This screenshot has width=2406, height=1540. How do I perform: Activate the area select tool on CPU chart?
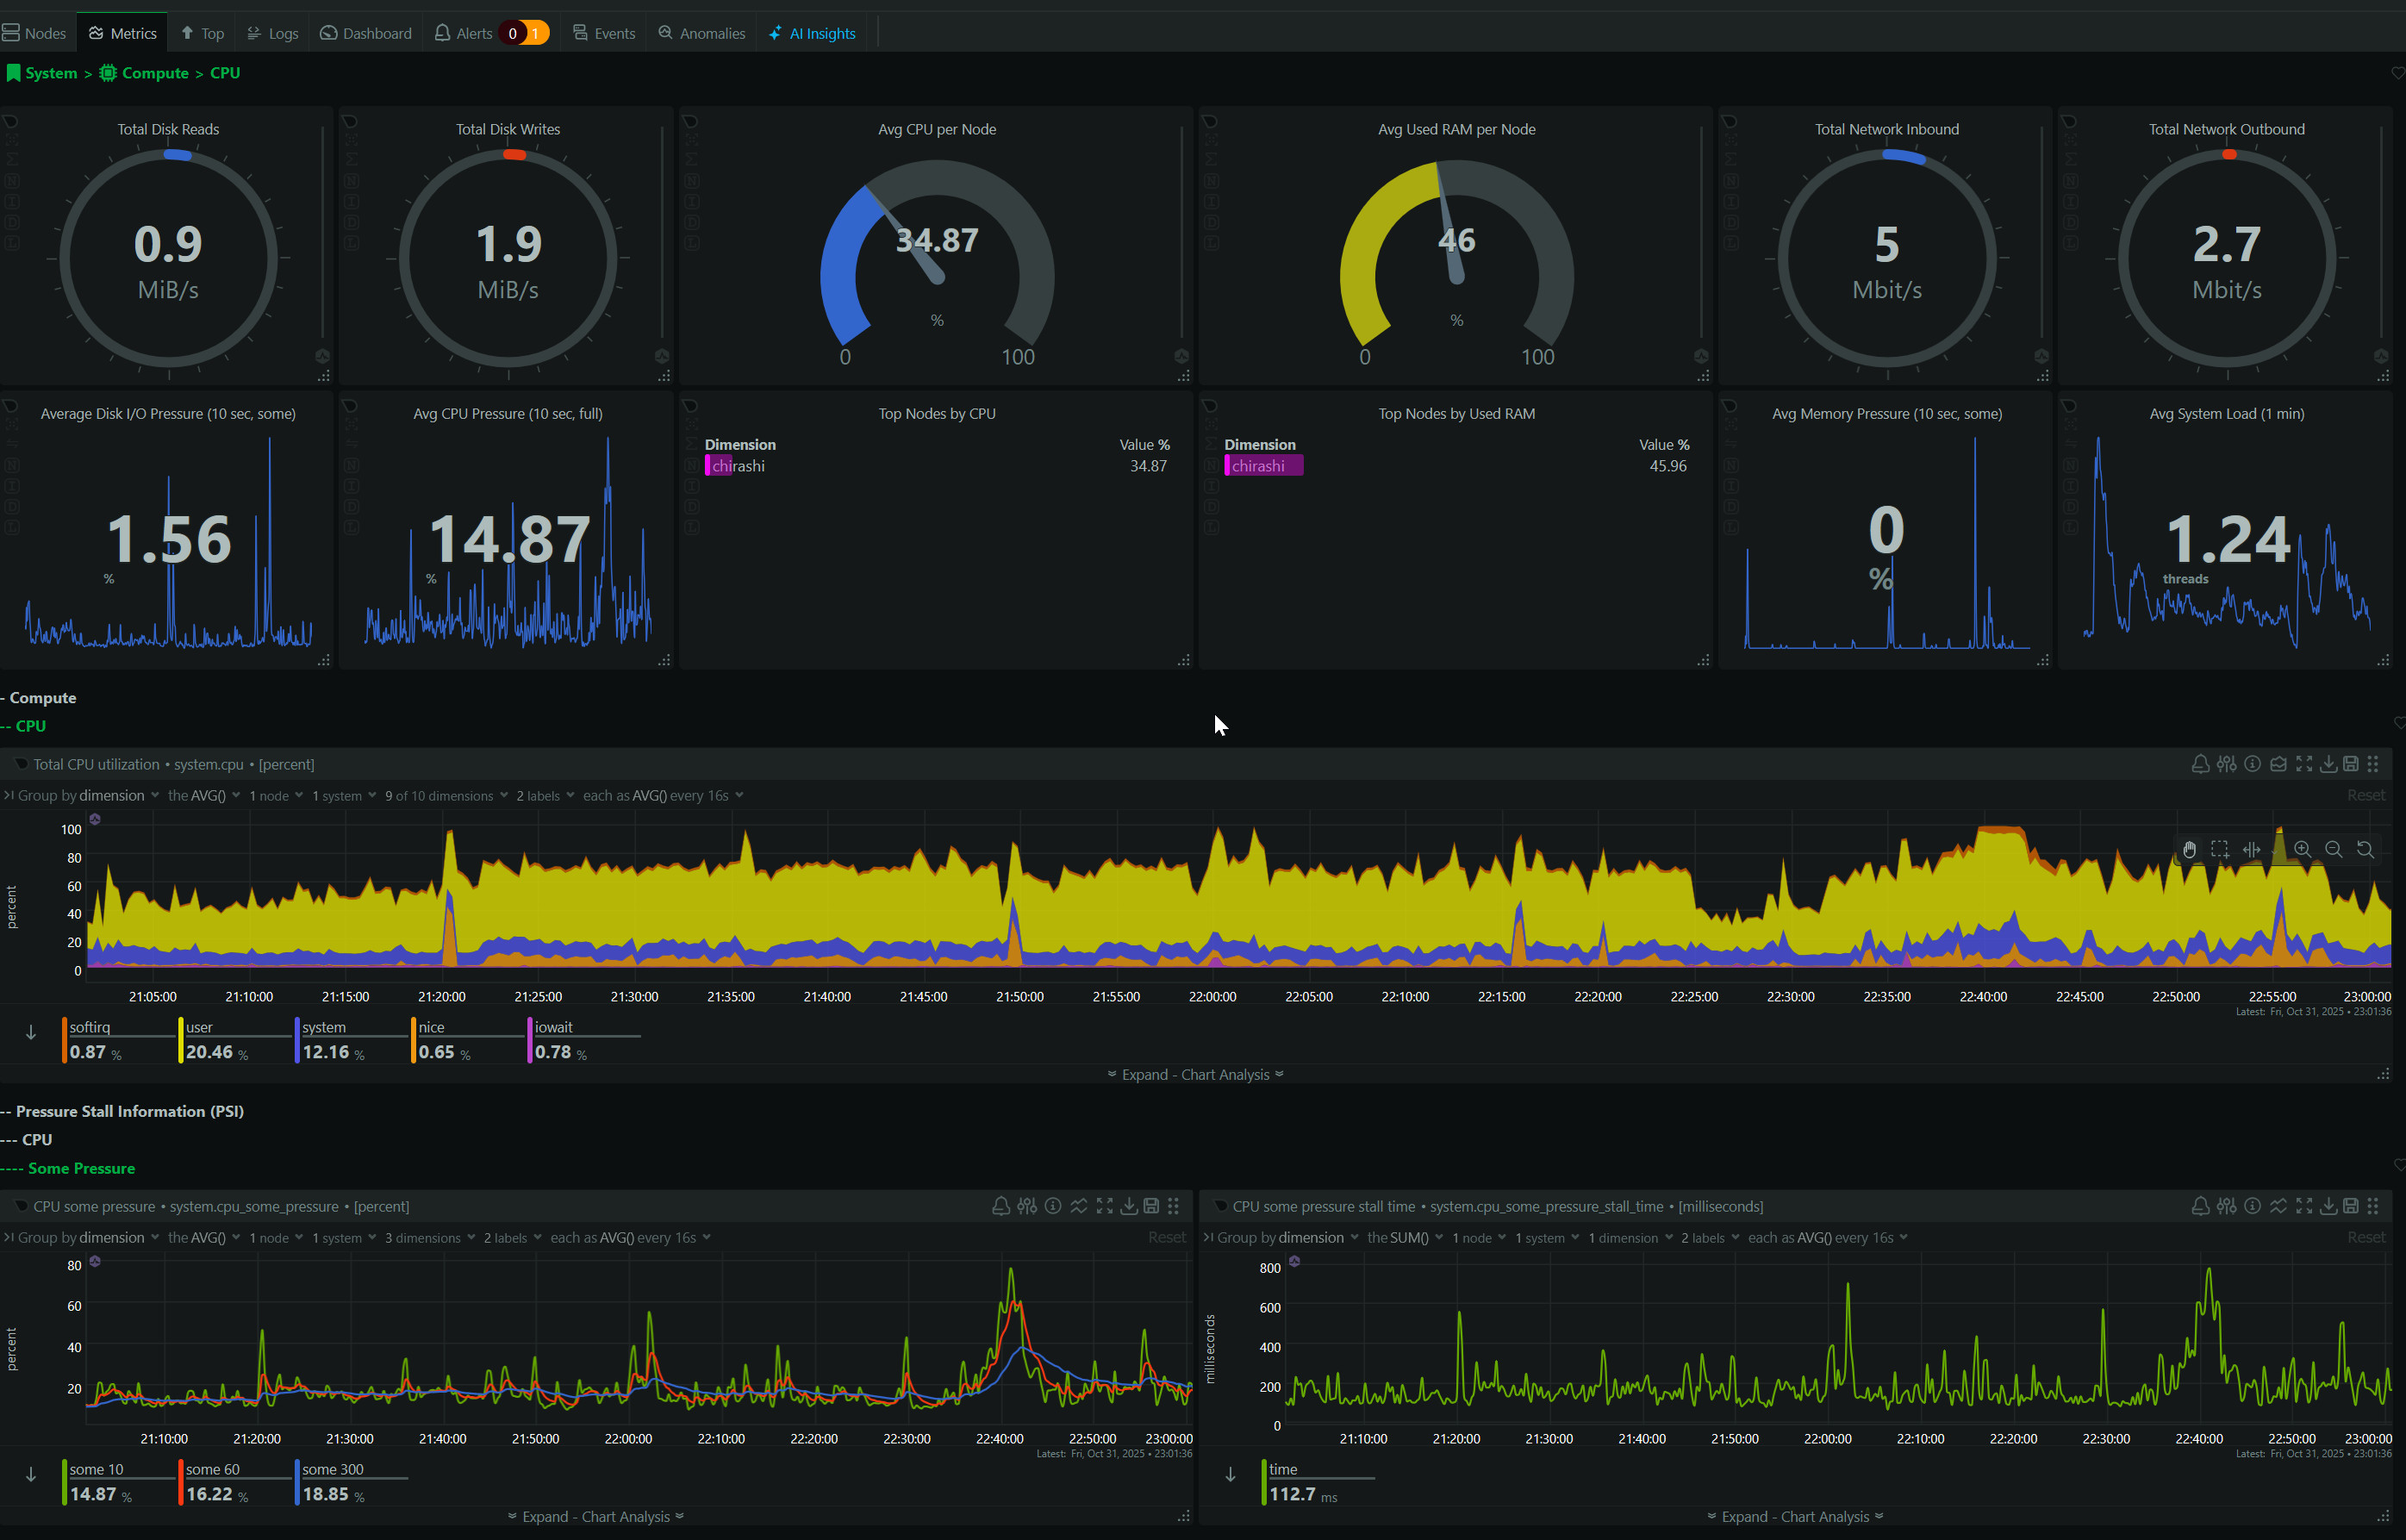coord(2220,850)
